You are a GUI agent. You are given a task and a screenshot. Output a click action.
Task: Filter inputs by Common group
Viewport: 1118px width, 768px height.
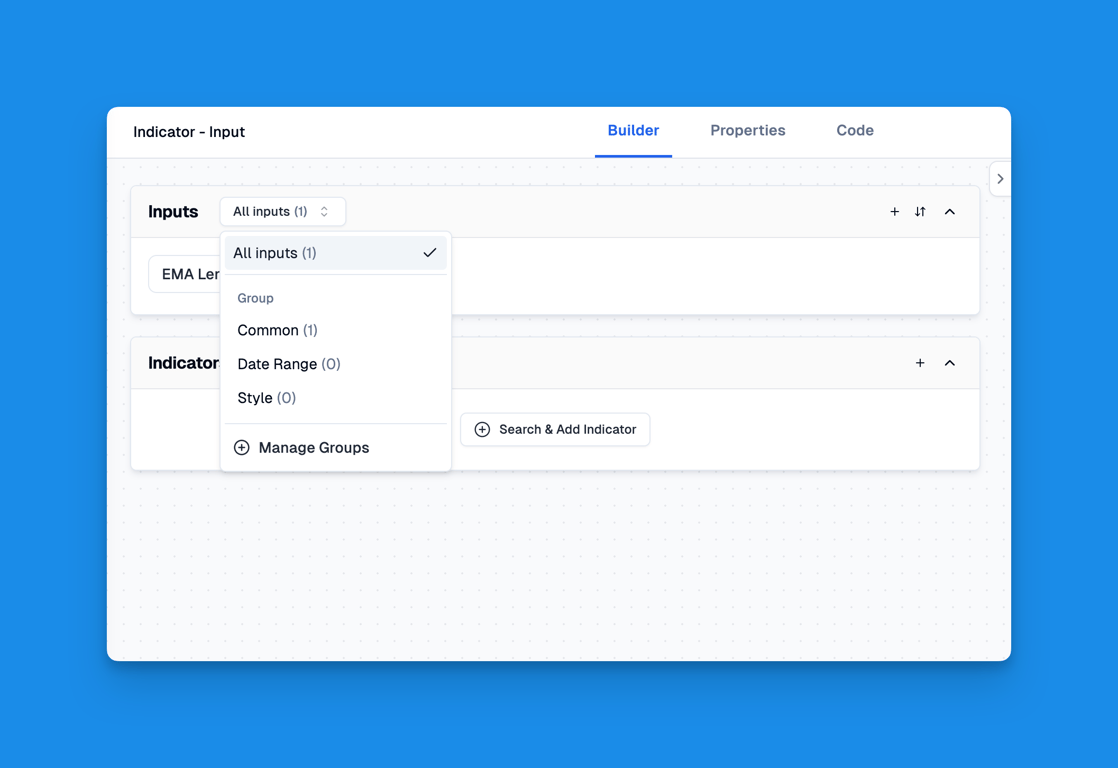tap(277, 330)
